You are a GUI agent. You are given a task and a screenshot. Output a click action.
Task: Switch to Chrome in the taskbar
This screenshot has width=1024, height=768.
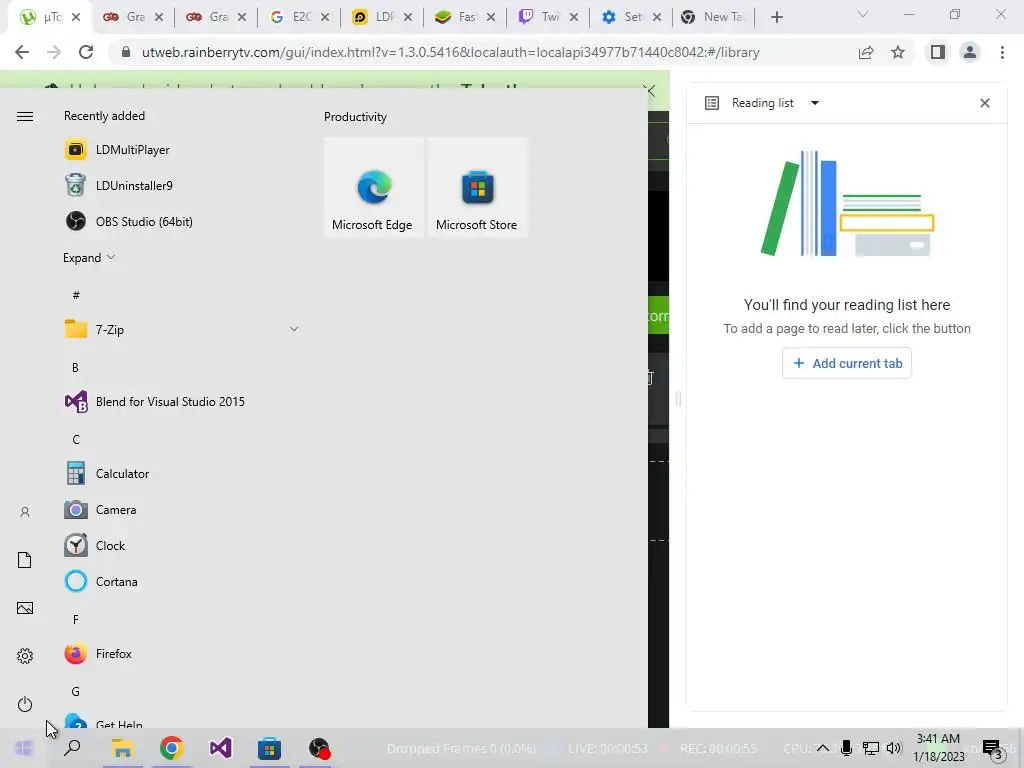point(171,748)
